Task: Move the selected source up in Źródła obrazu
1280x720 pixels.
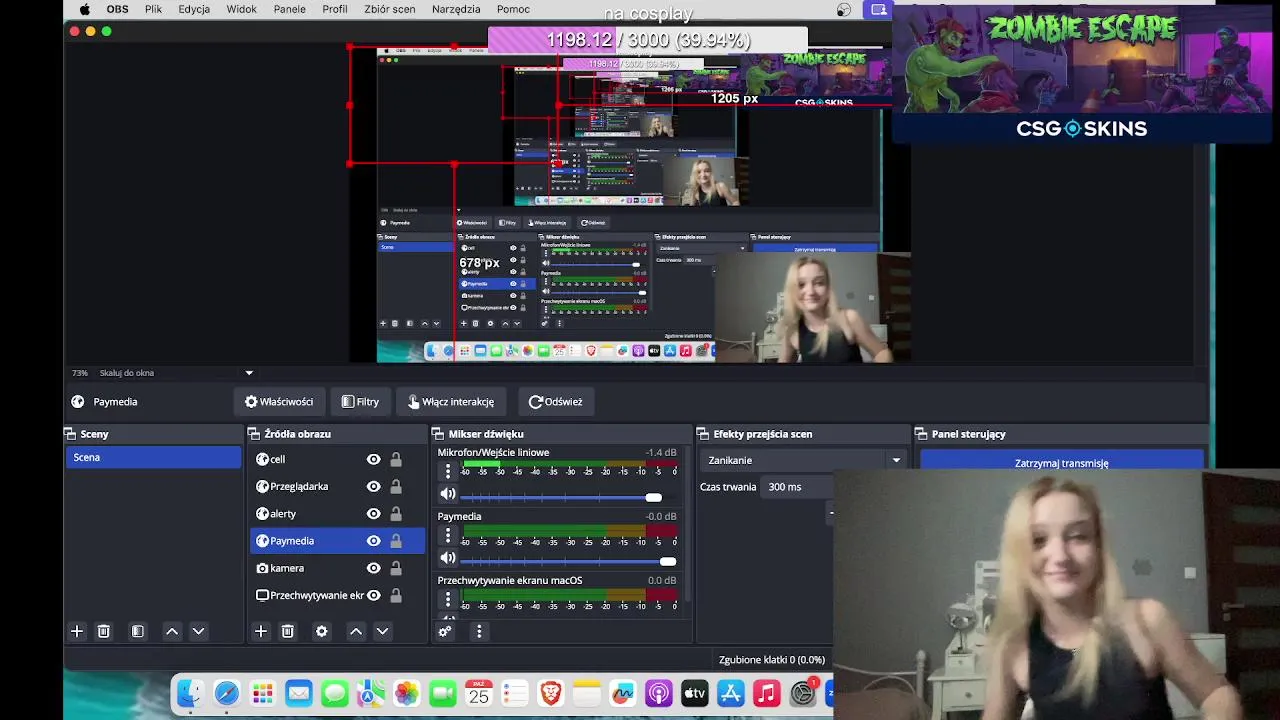Action: pyautogui.click(x=356, y=631)
